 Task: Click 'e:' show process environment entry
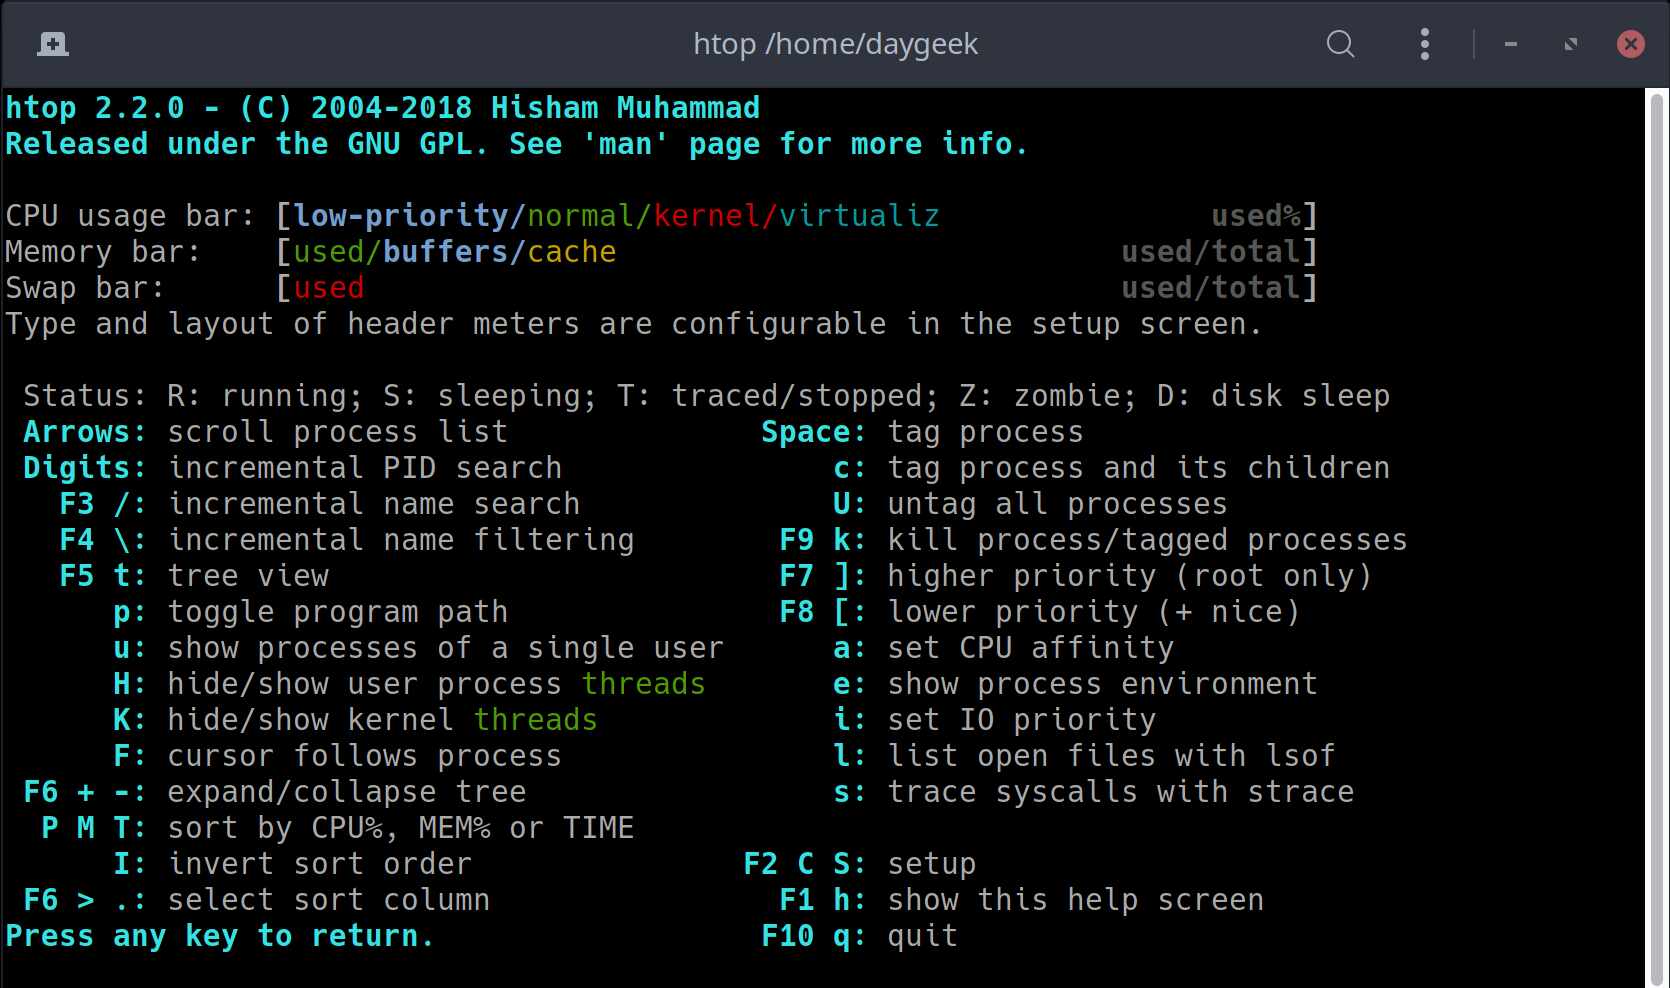tap(1075, 684)
